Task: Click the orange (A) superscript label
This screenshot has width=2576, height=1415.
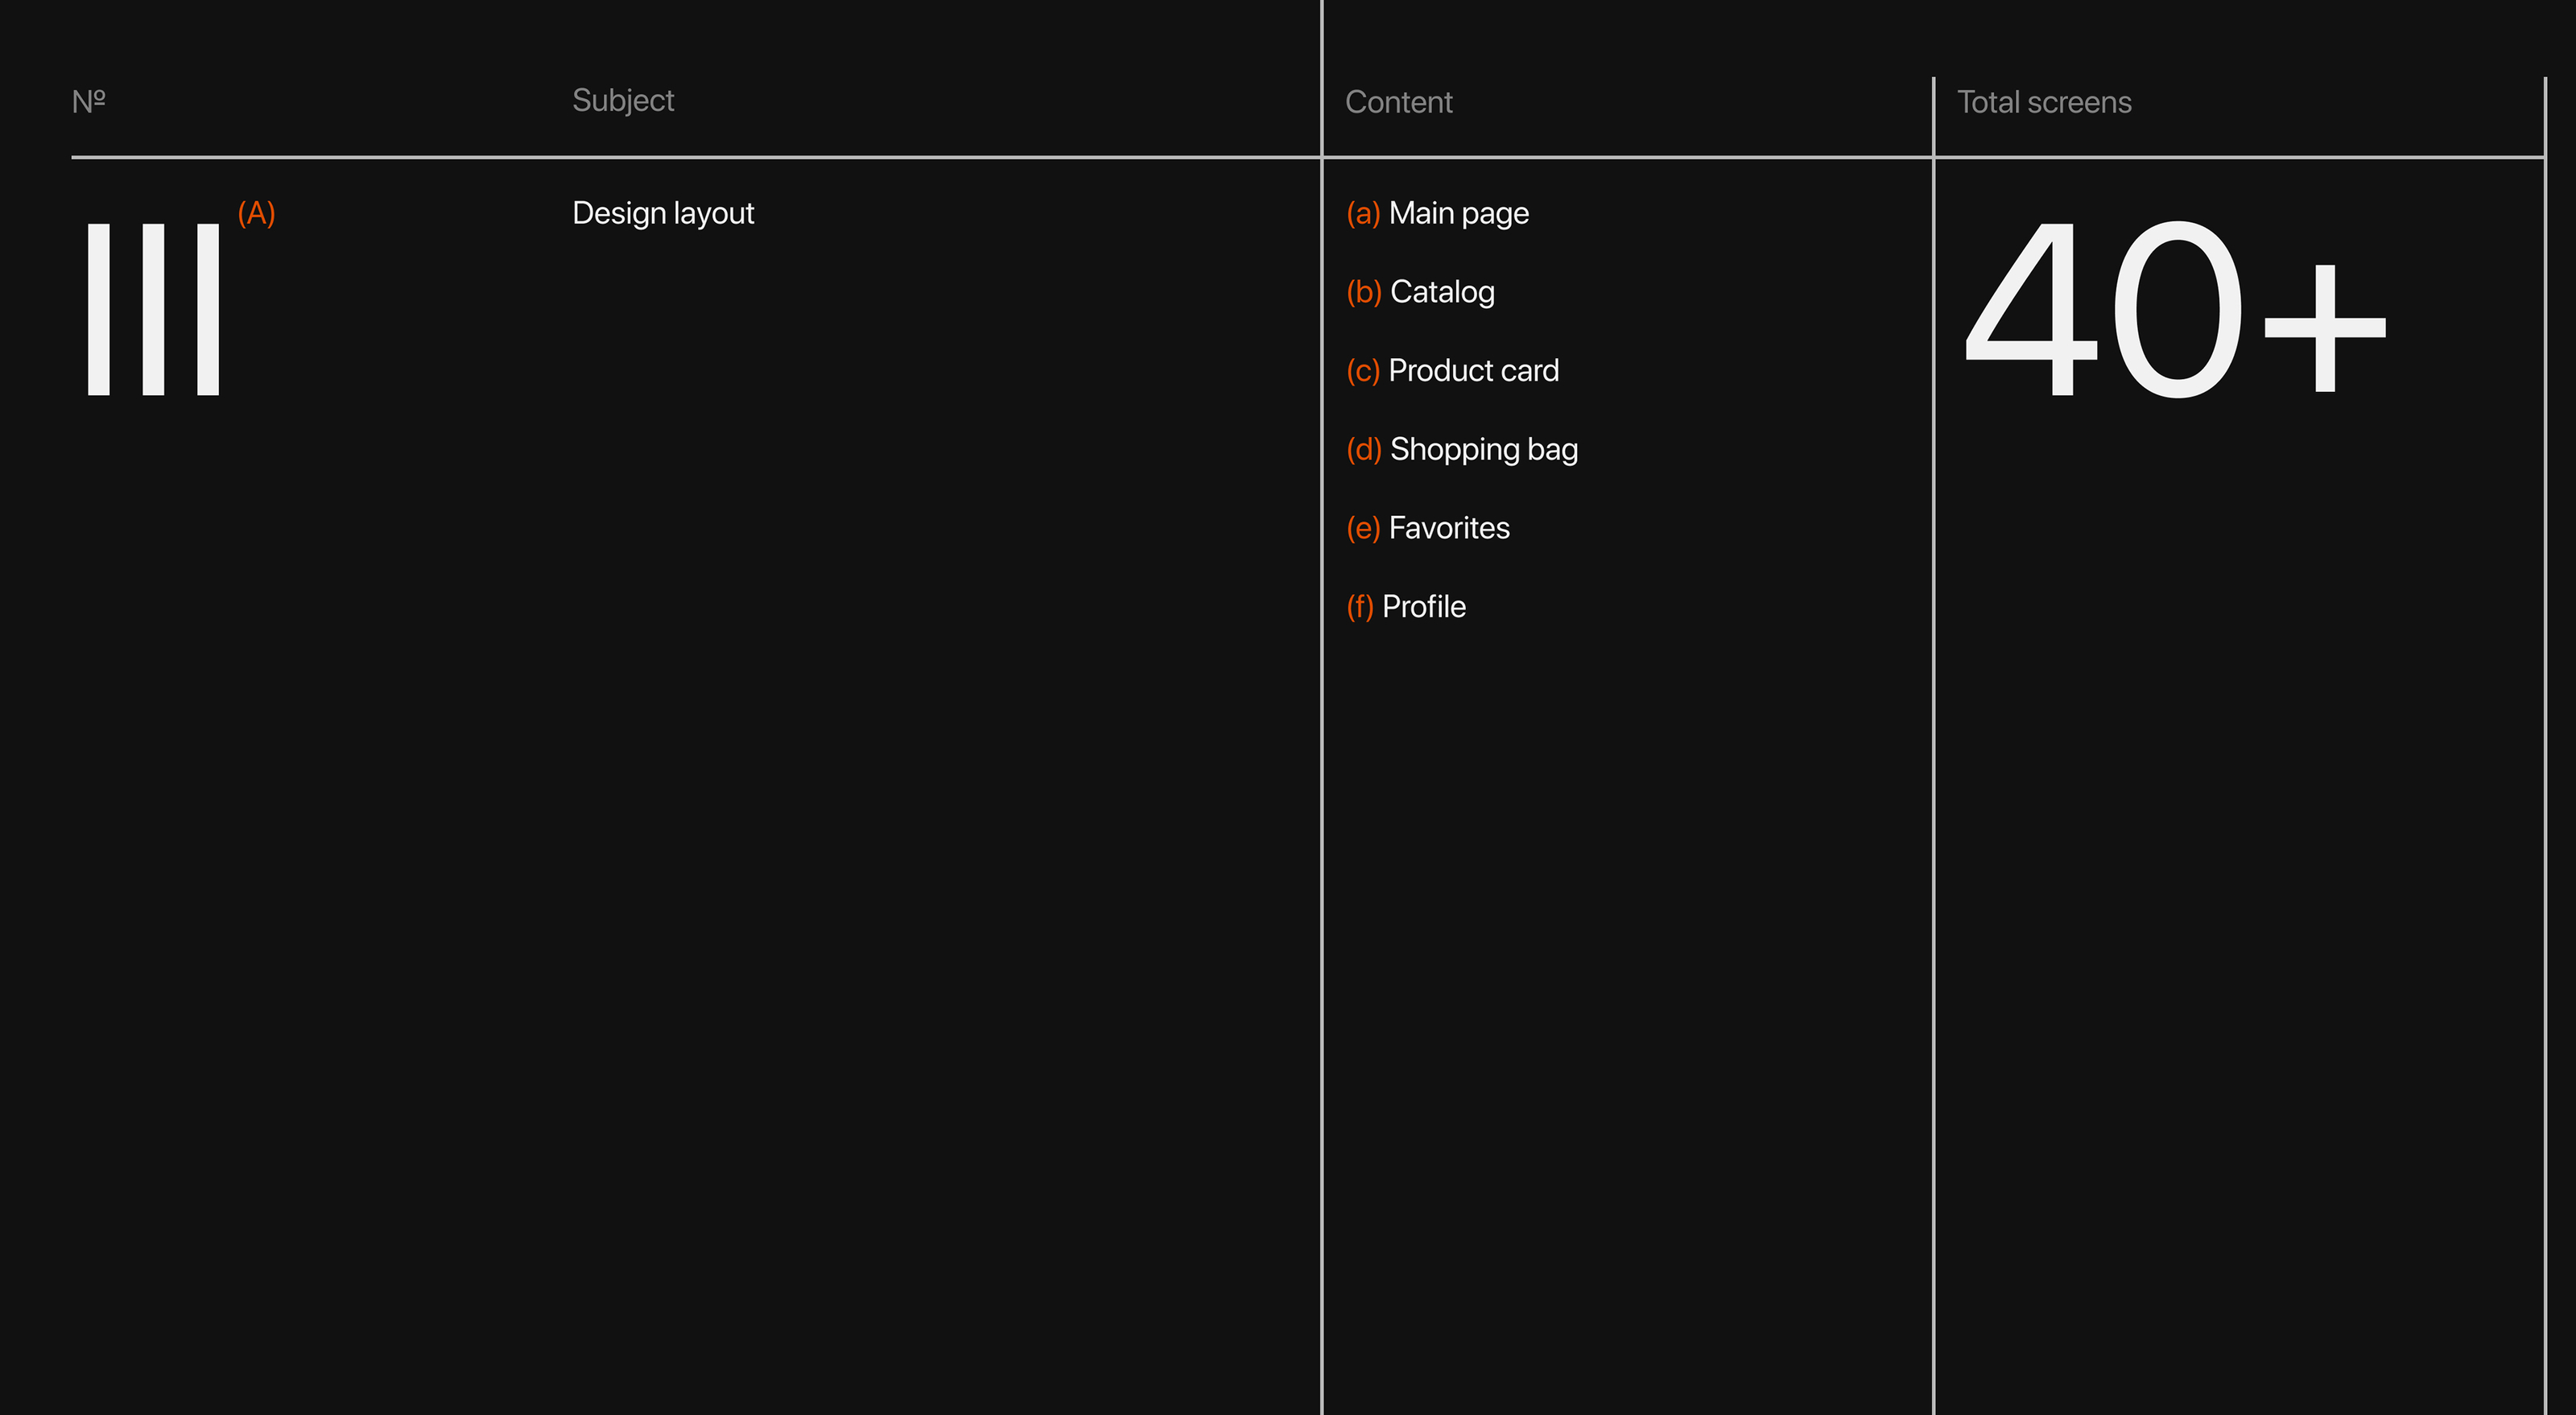Action: pyautogui.click(x=256, y=213)
